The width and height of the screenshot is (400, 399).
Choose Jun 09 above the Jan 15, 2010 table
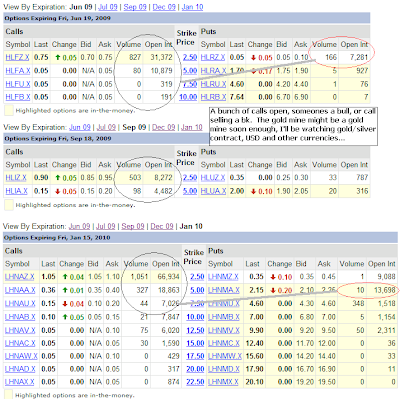79,226
